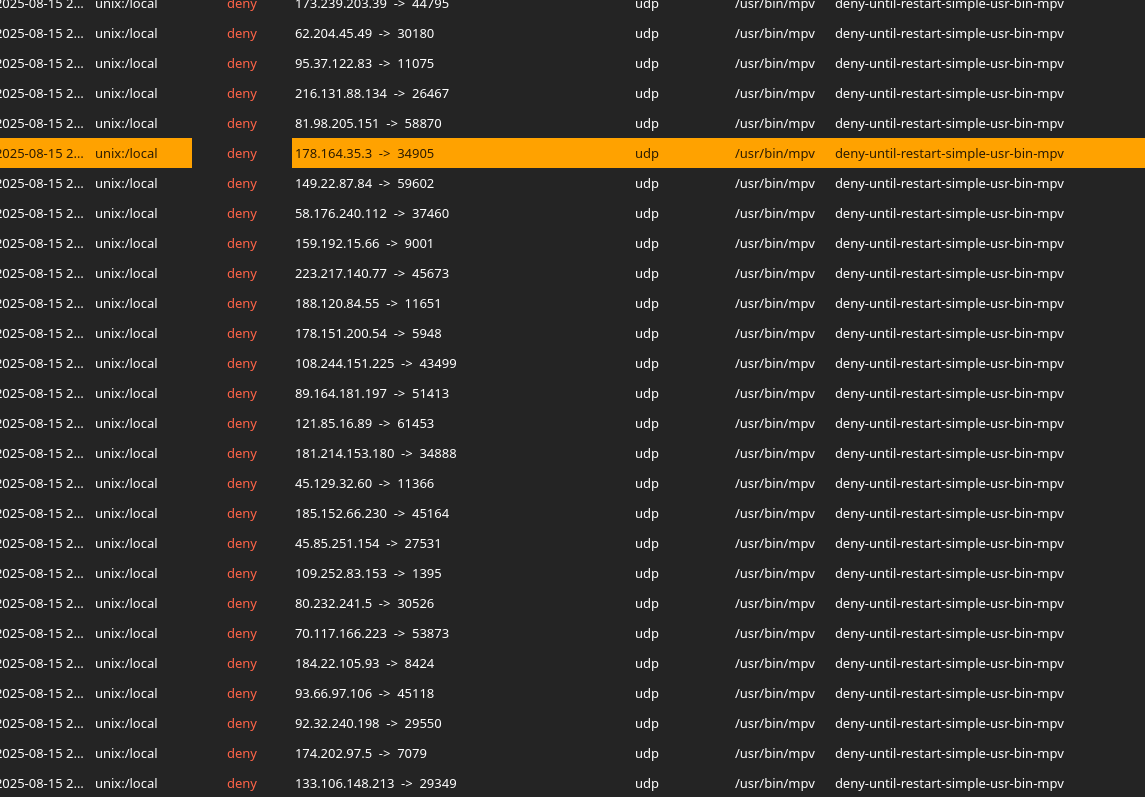Screen dimensions: 1145x797
Task: Click rule name in 223.217.140.77 row
Action: coord(949,273)
